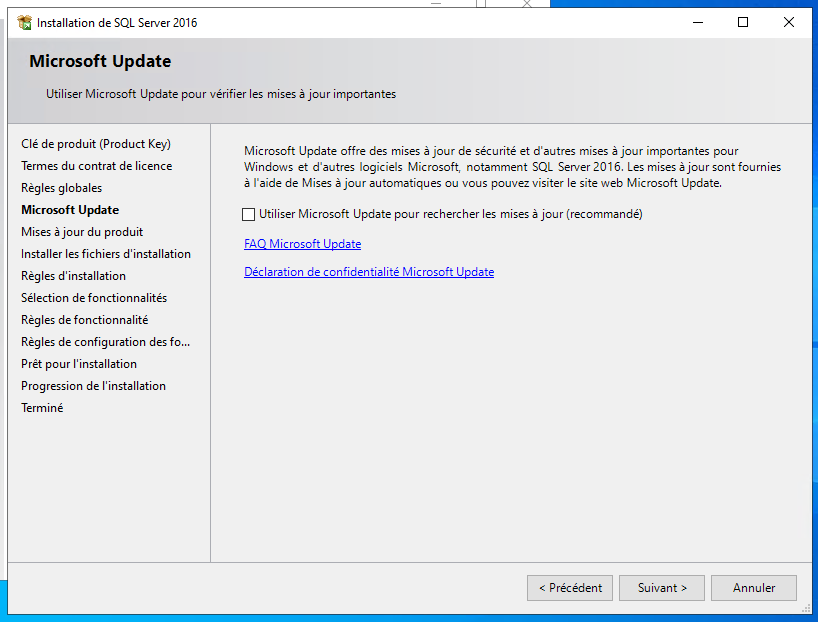Cancel setup with Annuler button
The width and height of the screenshot is (818, 622).
pos(754,588)
